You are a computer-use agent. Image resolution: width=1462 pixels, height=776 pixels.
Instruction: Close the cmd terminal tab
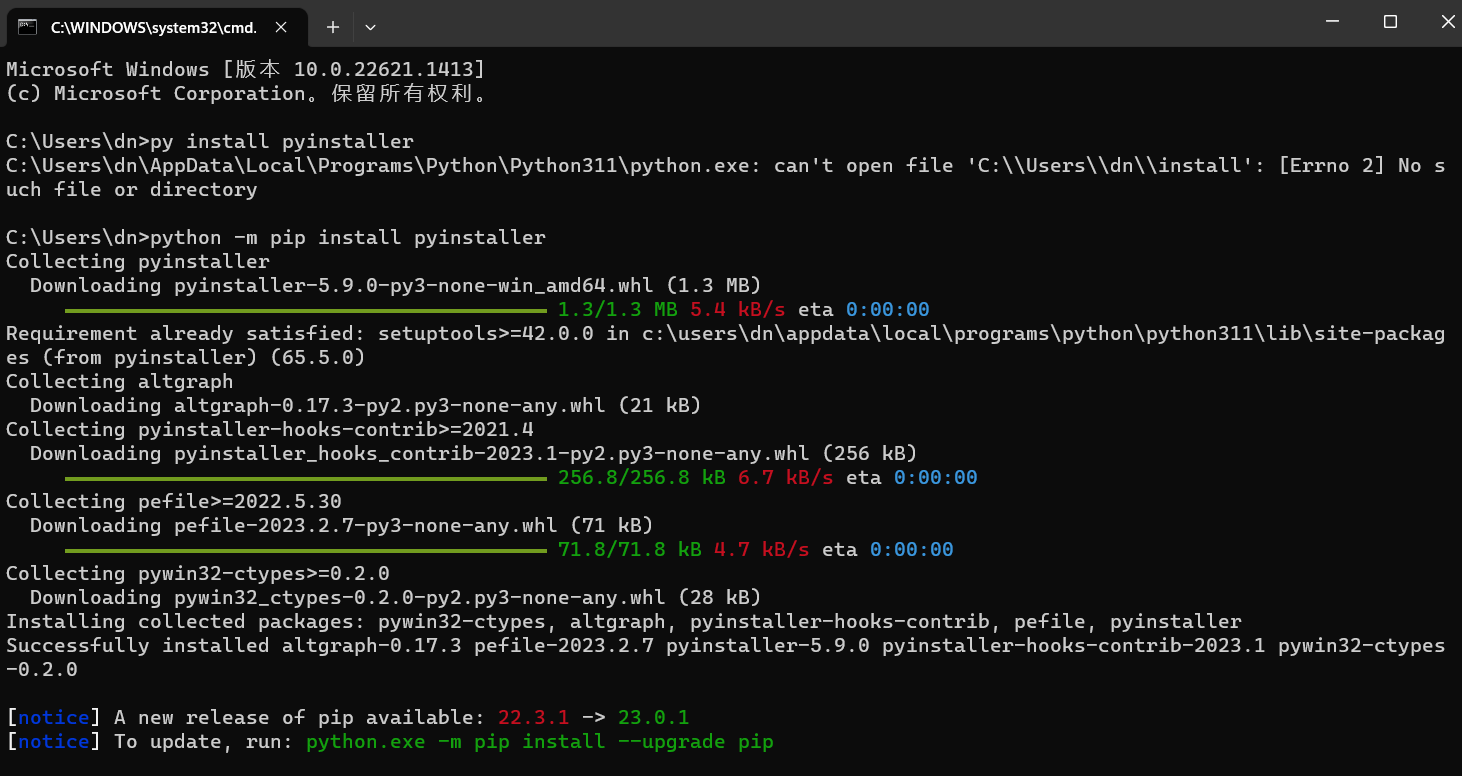[x=283, y=27]
